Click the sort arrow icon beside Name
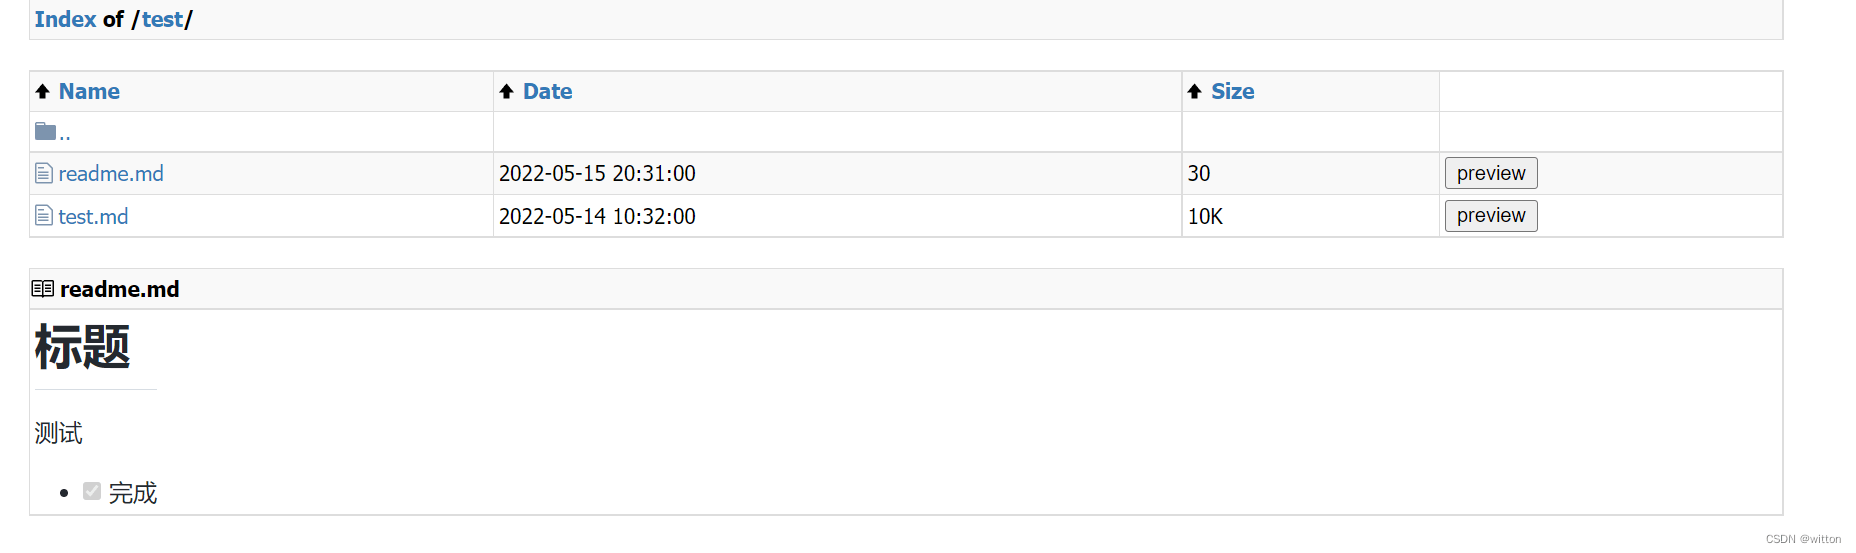This screenshot has width=1856, height=553. point(42,92)
